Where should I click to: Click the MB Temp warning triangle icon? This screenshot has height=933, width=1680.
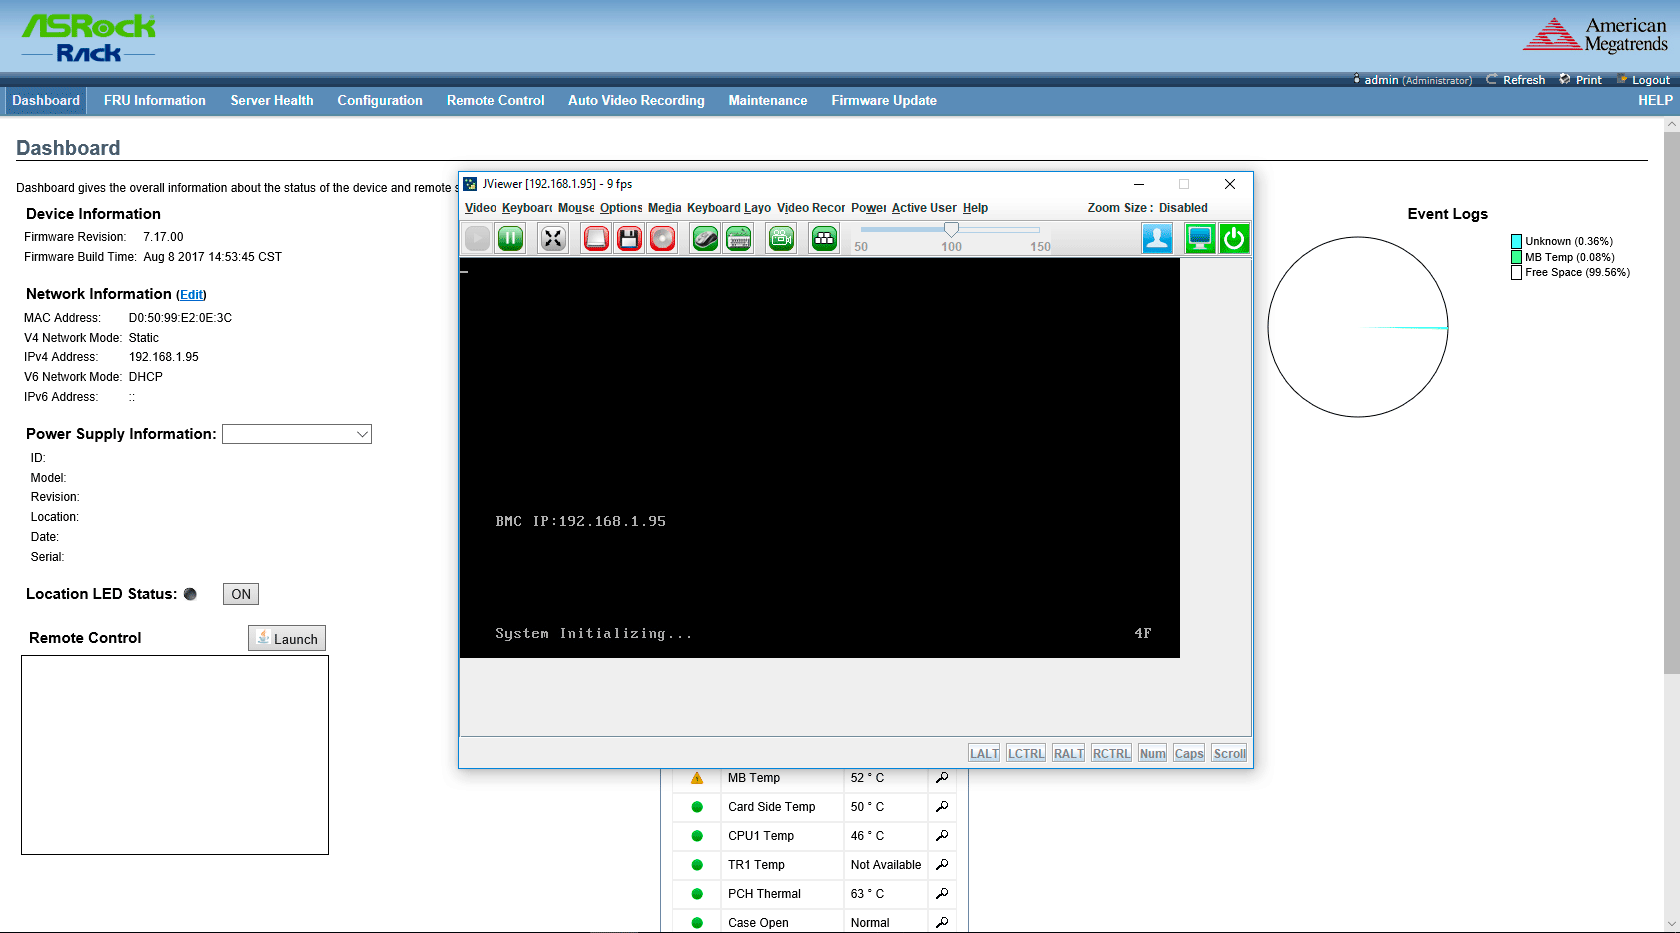click(697, 778)
